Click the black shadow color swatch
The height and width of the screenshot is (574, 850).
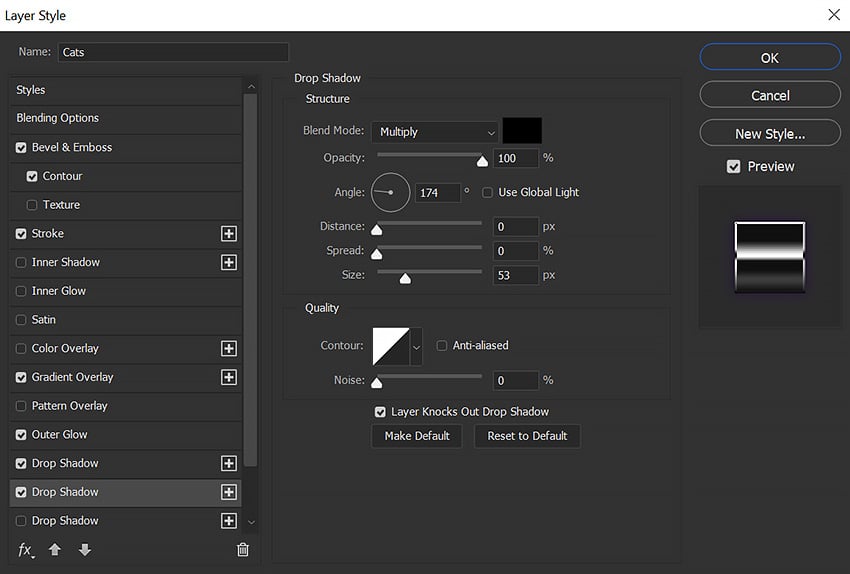pyautogui.click(x=522, y=131)
